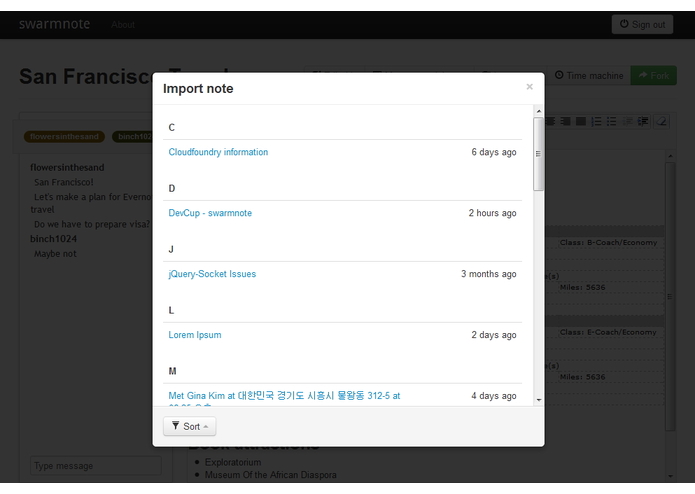695x494 pixels.
Task: Click the 'San Francisco!' chat message
Action: coord(63,182)
